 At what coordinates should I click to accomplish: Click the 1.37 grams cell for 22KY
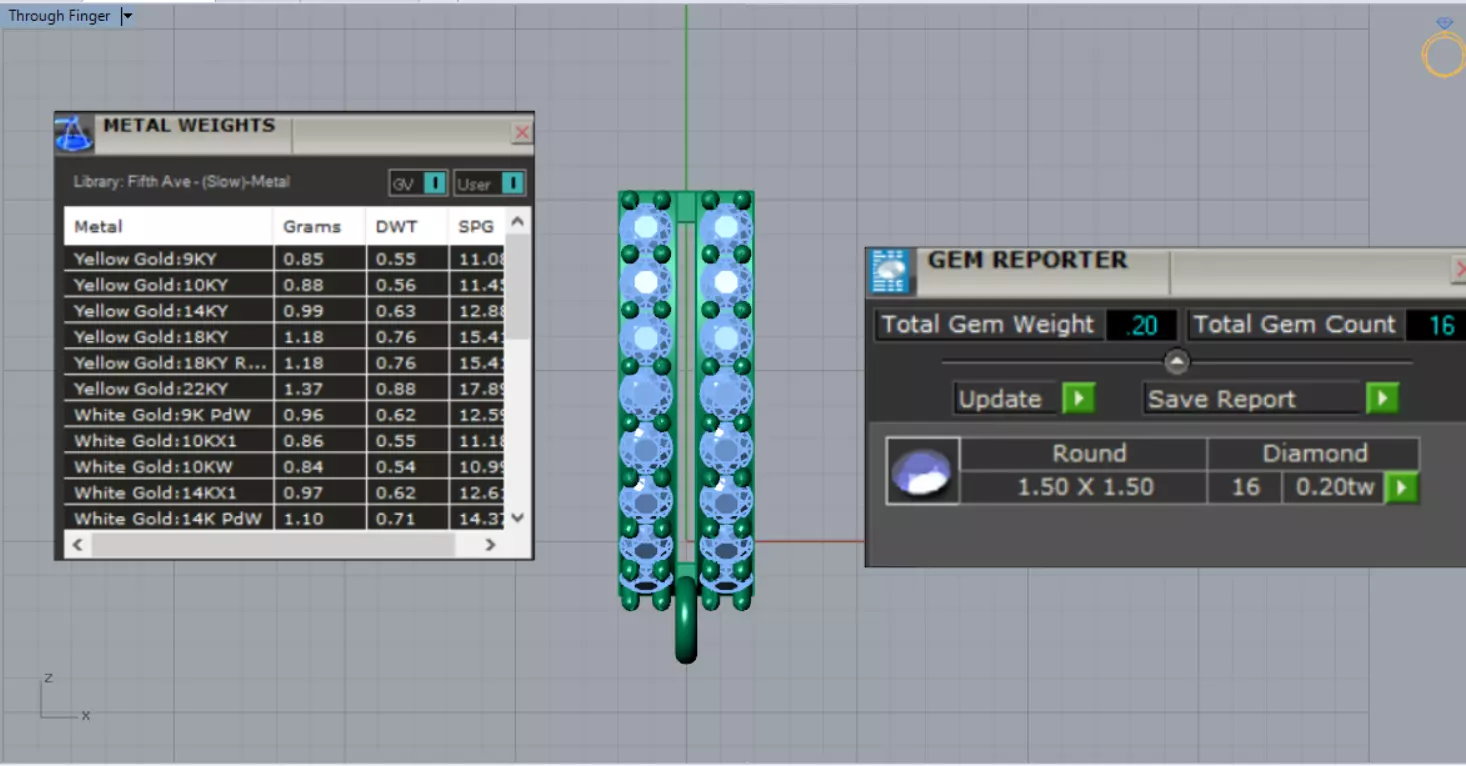coord(319,389)
